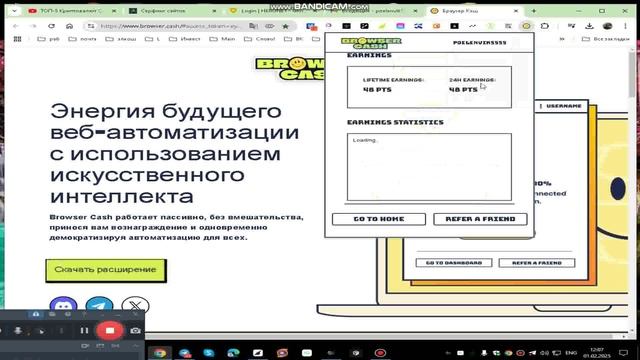Close the Браузер Кэш tab

(x=516, y=11)
